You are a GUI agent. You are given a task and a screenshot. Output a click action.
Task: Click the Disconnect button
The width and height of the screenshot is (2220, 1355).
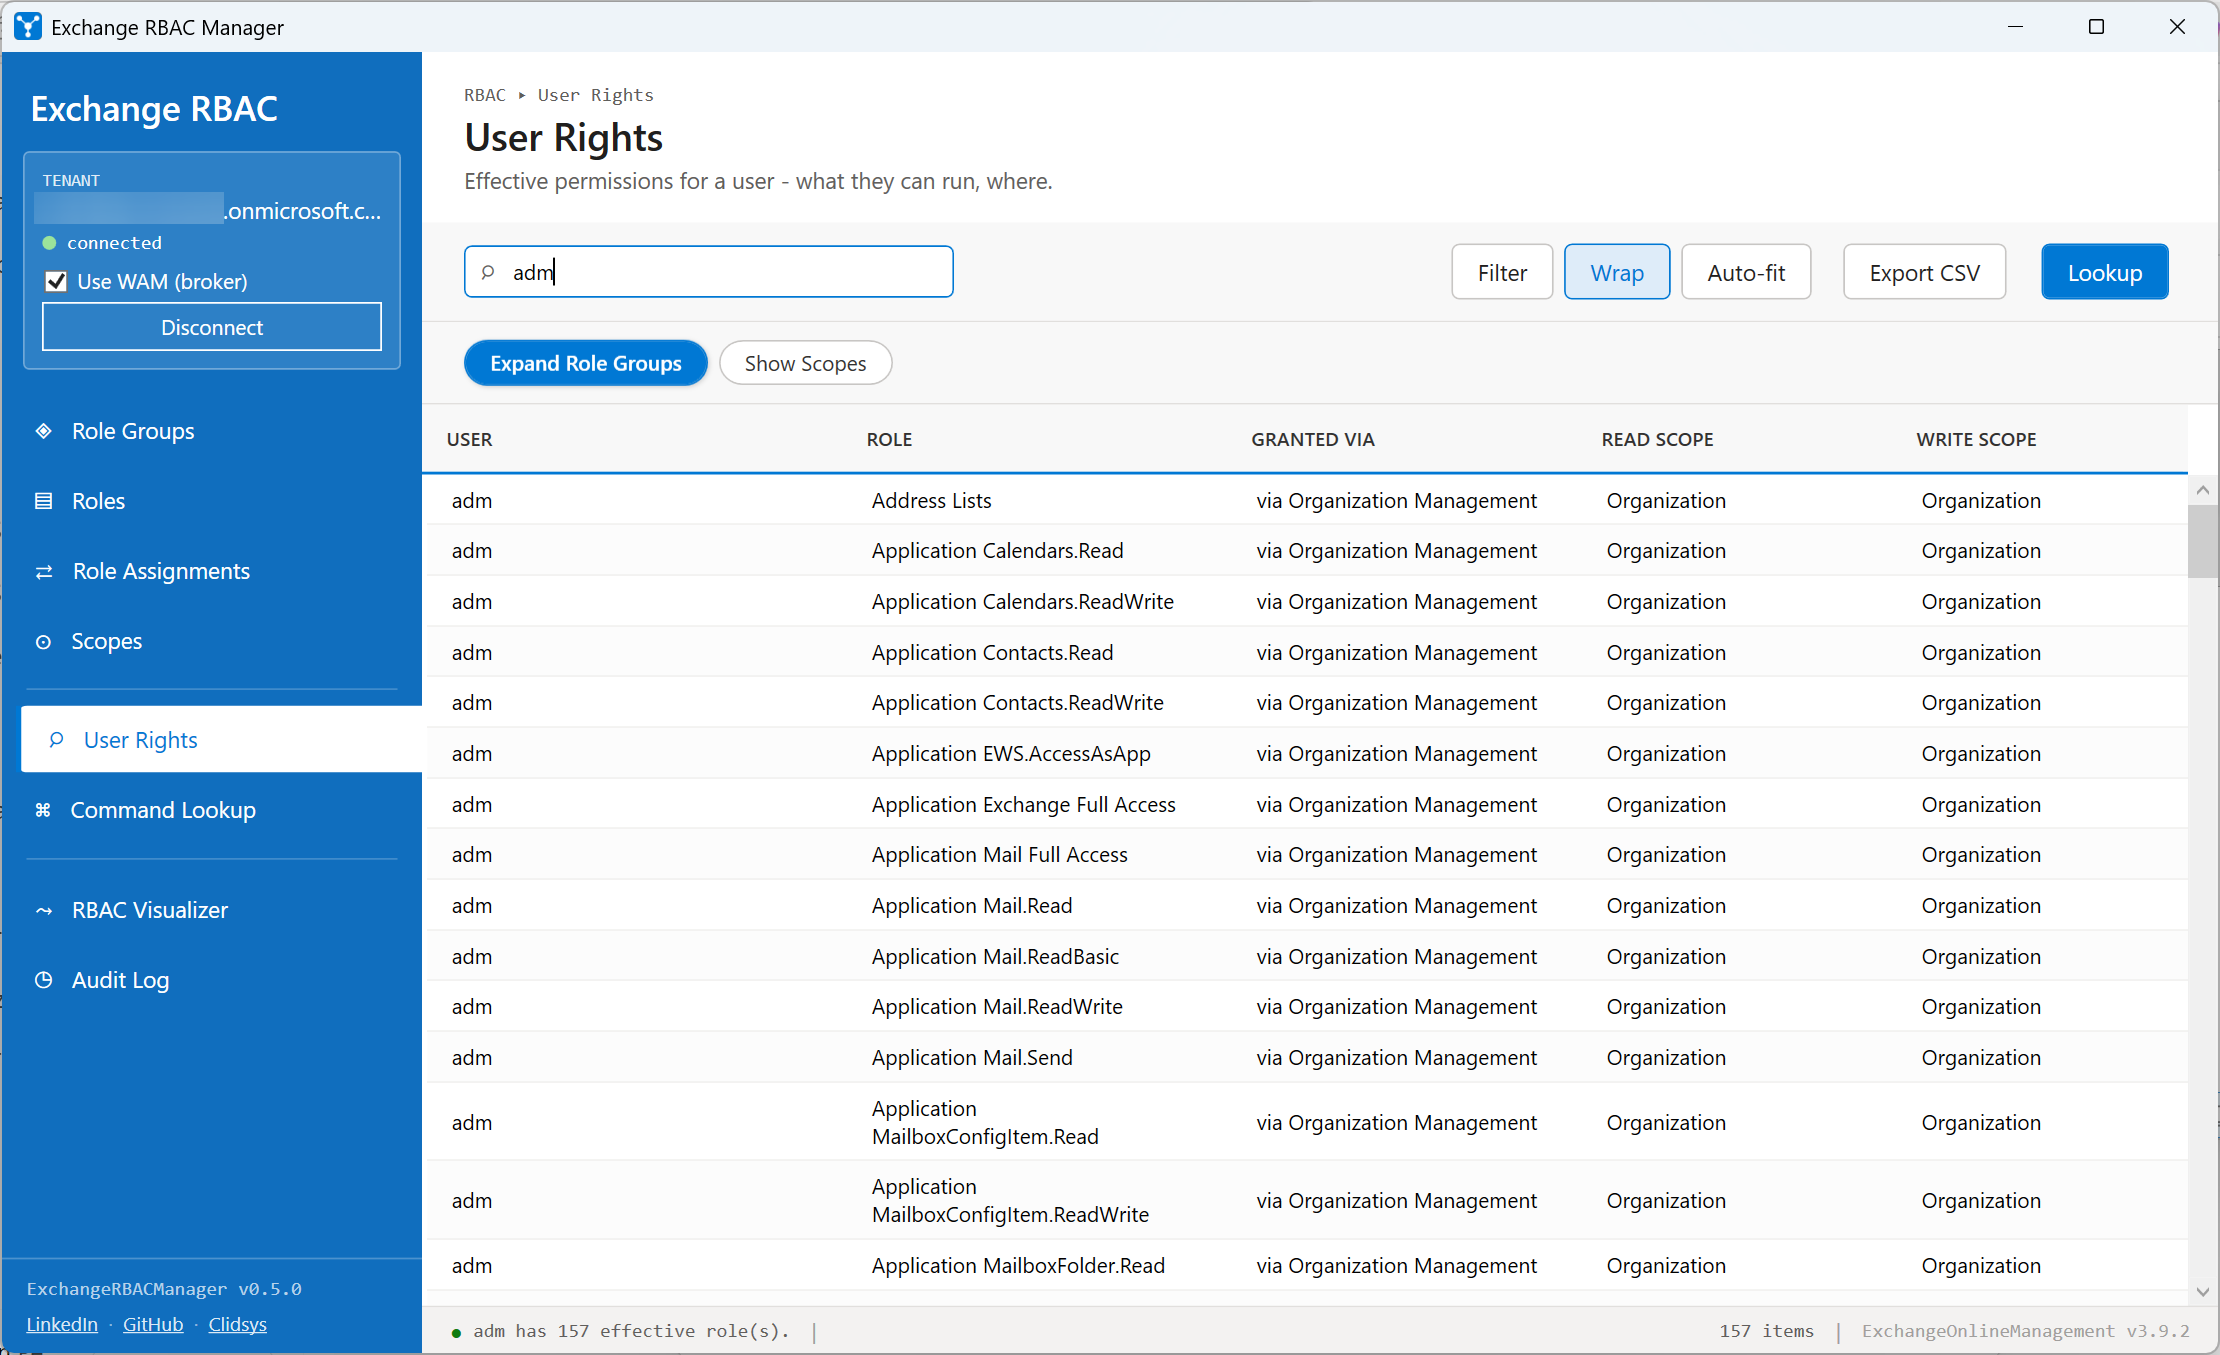coord(212,327)
